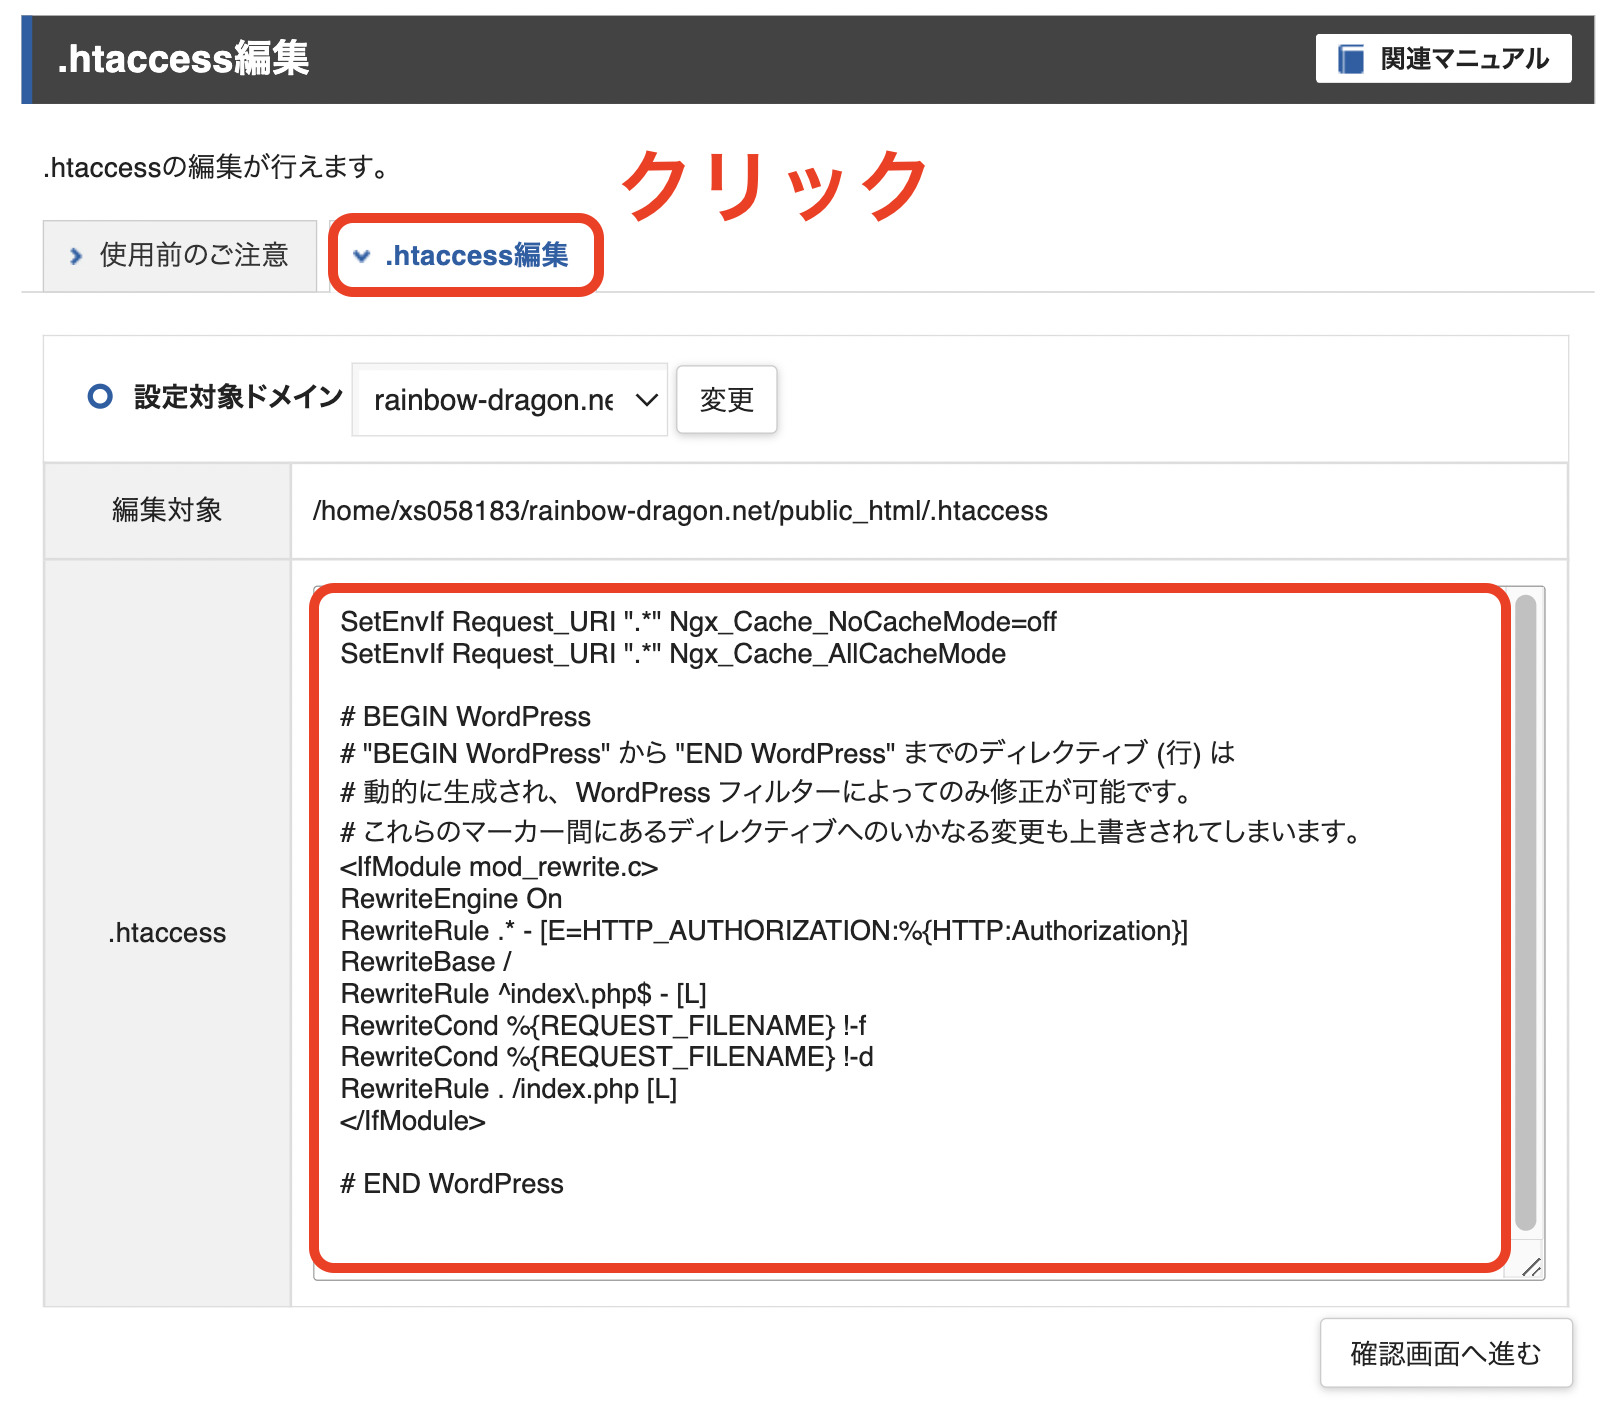Open the rainbow-dragon.net domain dropdown
The image size is (1614, 1408).
(x=510, y=400)
